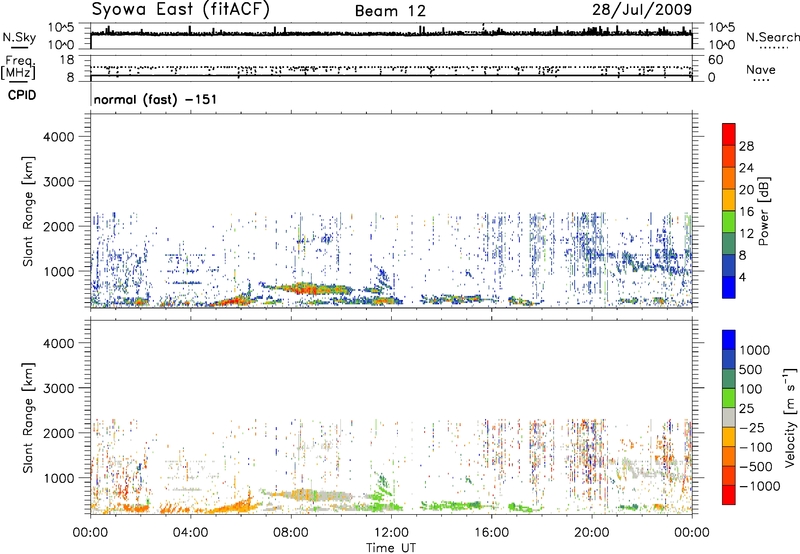Click power colorbar tick value 28

pos(746,146)
